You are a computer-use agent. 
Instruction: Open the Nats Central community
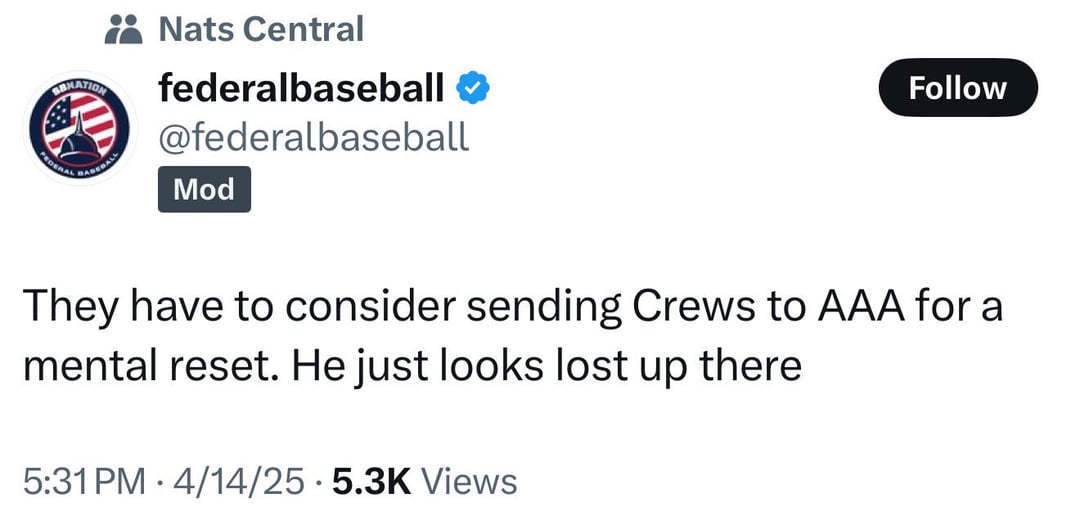pyautogui.click(x=261, y=29)
